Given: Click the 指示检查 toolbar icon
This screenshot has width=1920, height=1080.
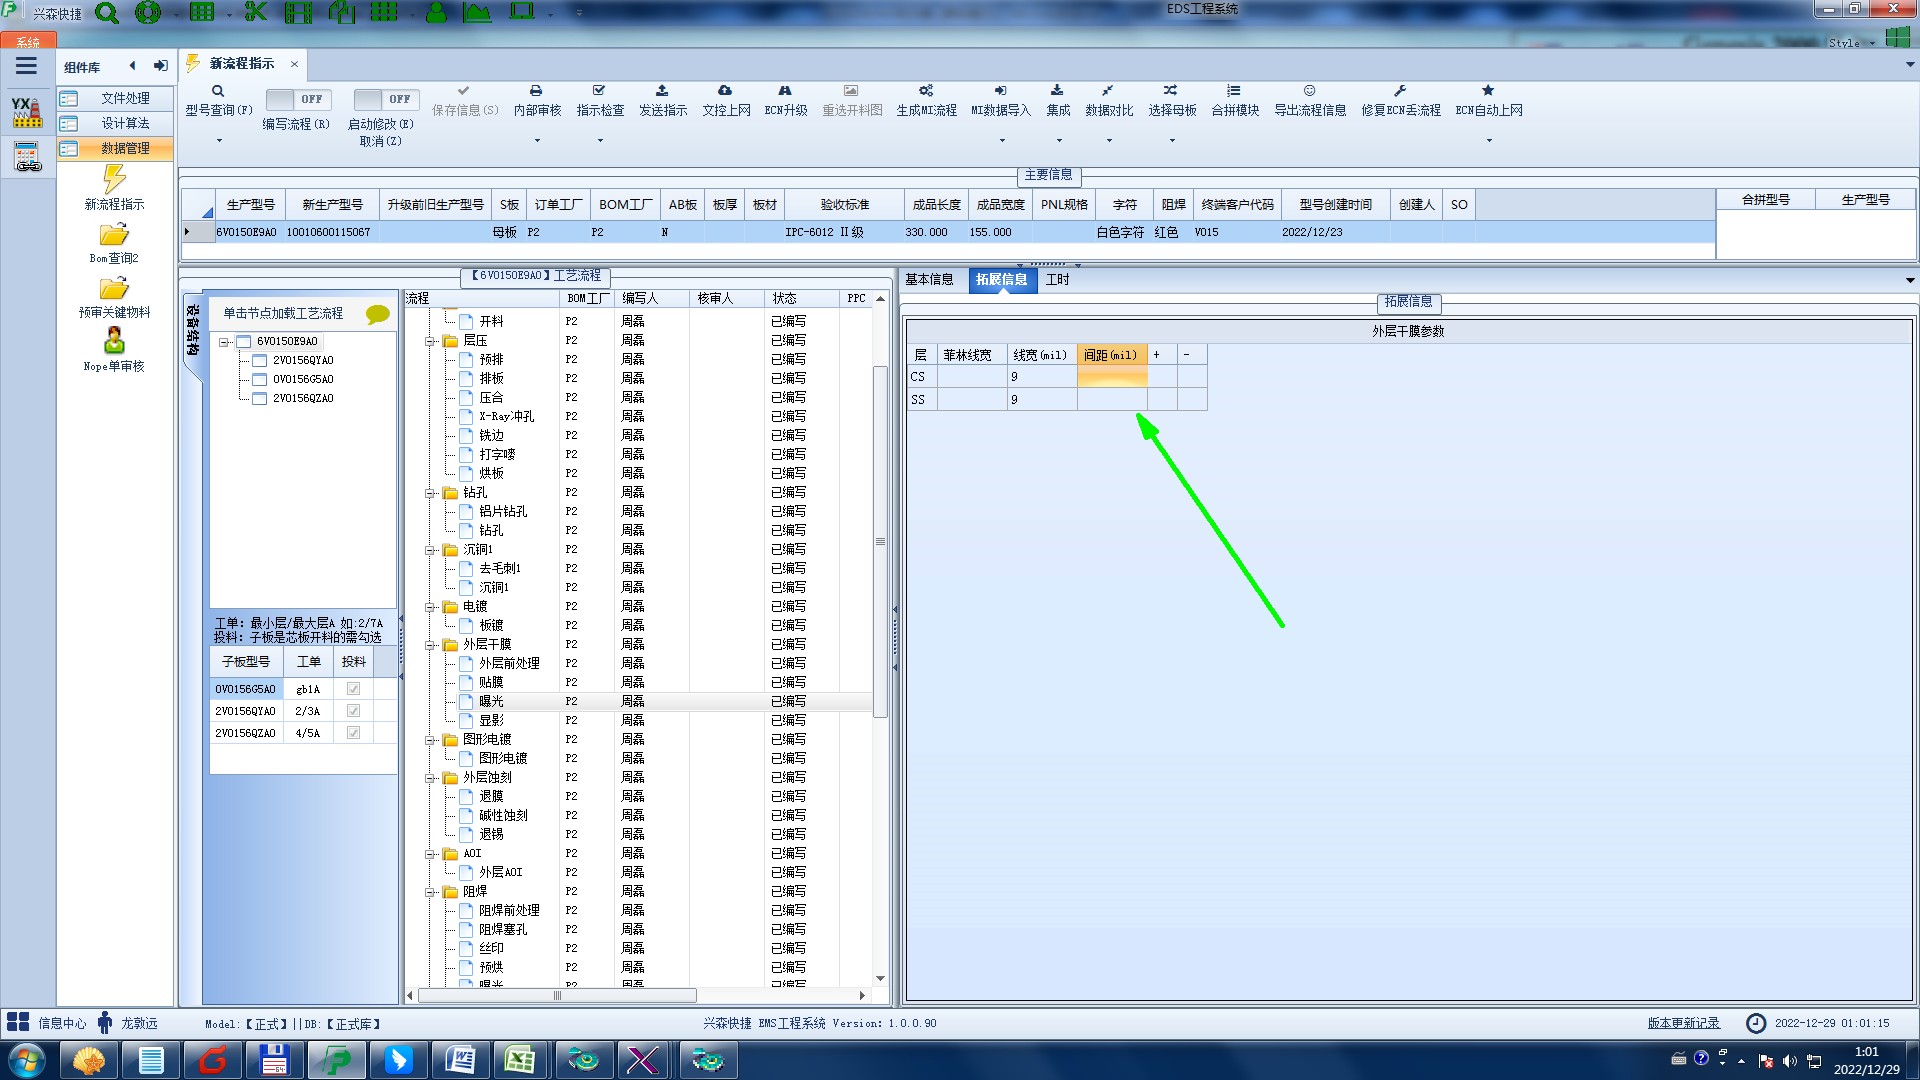Looking at the screenshot, I should click(x=599, y=91).
